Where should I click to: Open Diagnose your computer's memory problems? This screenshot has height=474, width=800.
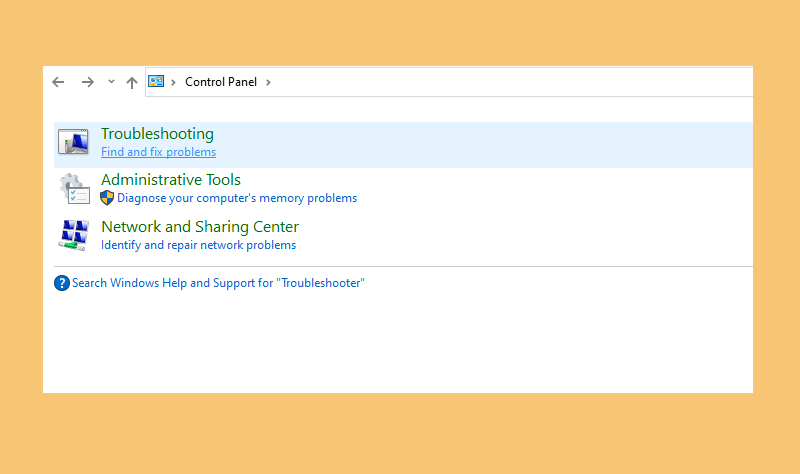(237, 198)
